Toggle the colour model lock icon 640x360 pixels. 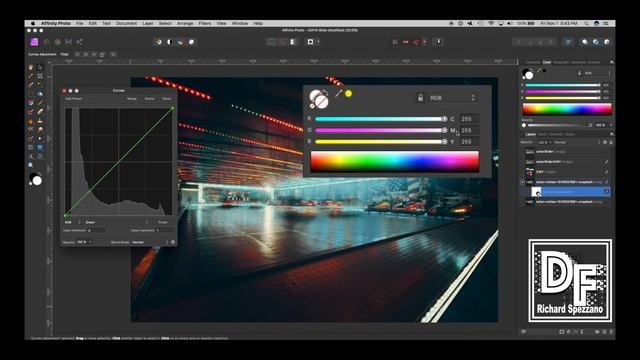click(580, 73)
